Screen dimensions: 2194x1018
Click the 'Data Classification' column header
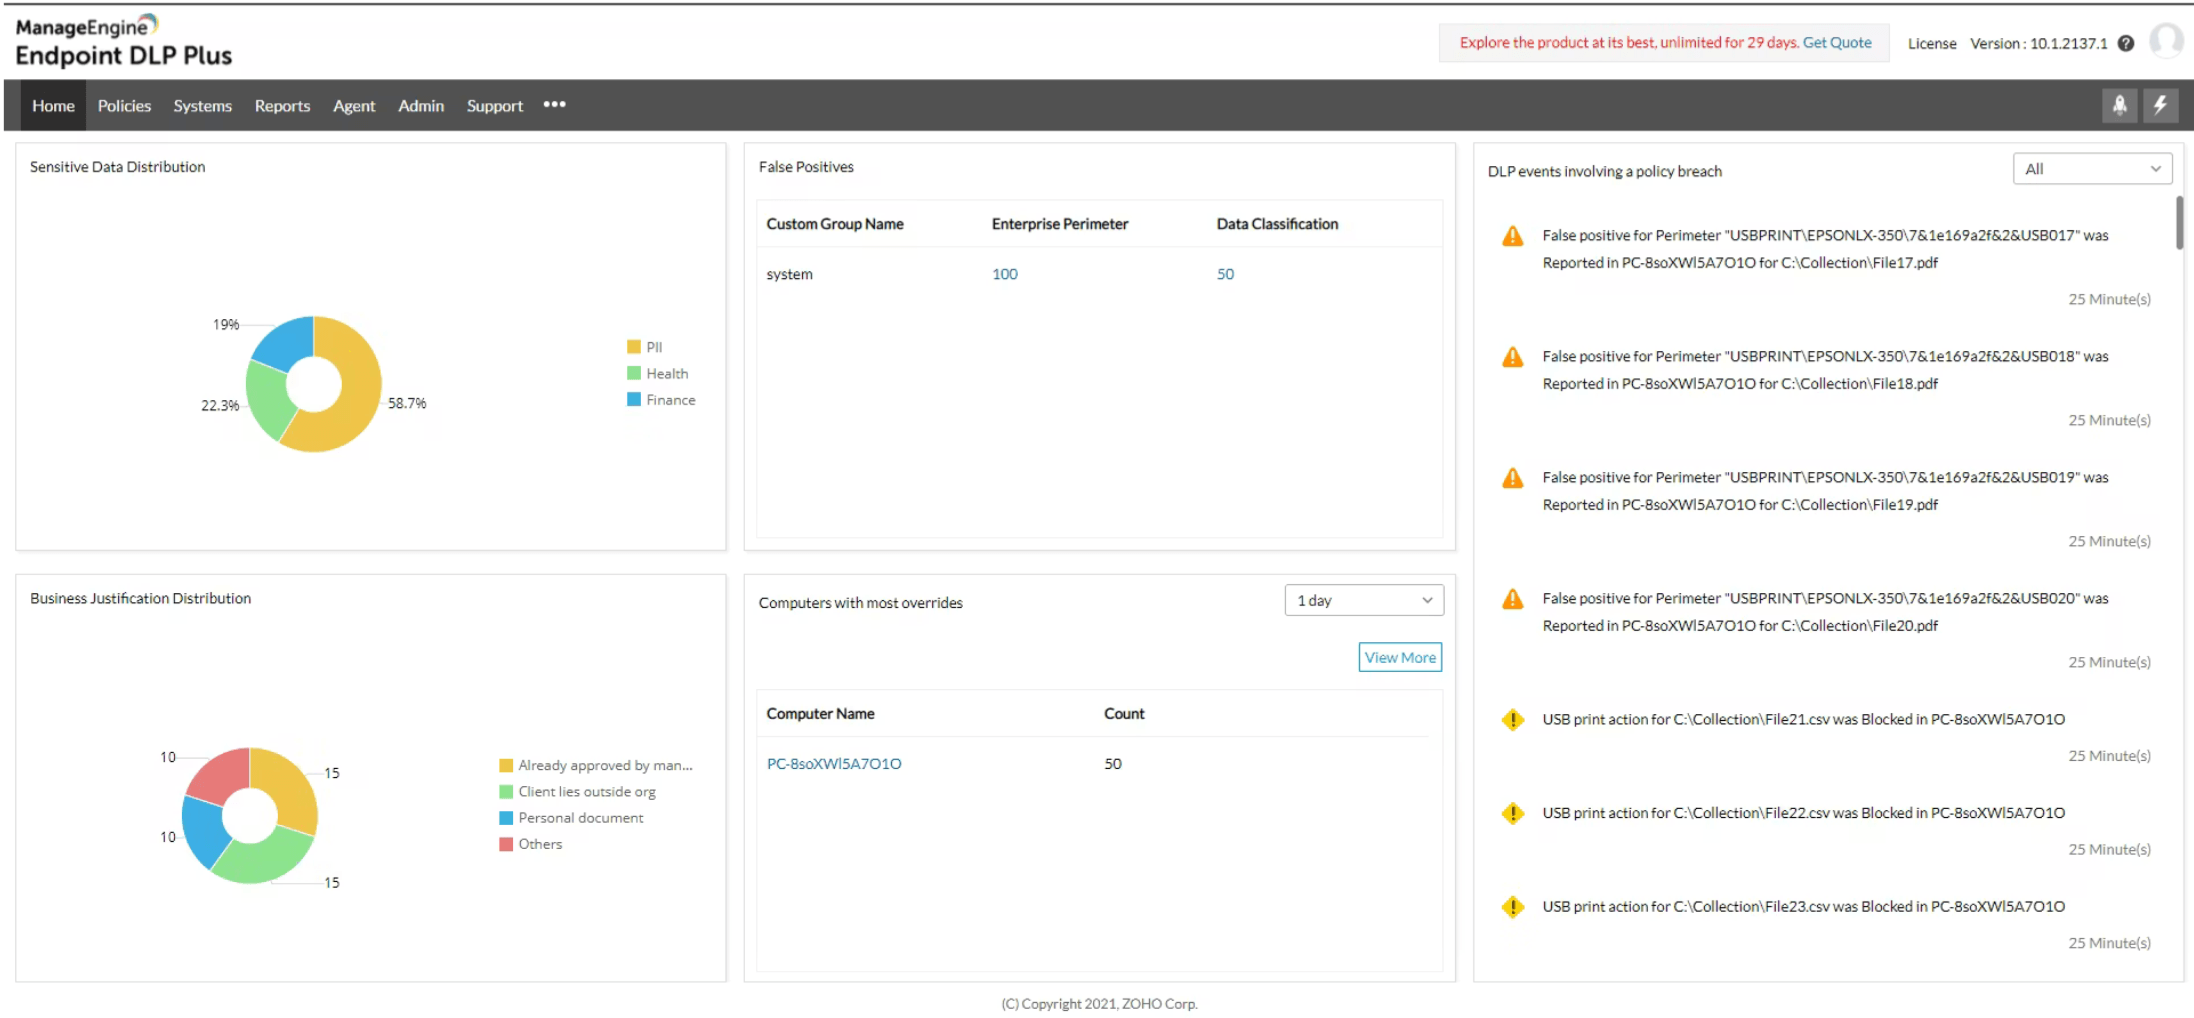(x=1277, y=224)
